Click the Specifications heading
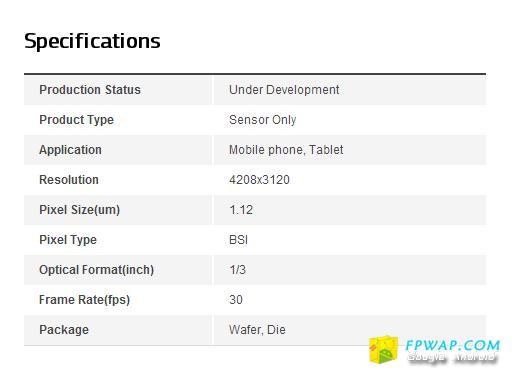Image resolution: width=521 pixels, height=379 pixels. tap(92, 41)
